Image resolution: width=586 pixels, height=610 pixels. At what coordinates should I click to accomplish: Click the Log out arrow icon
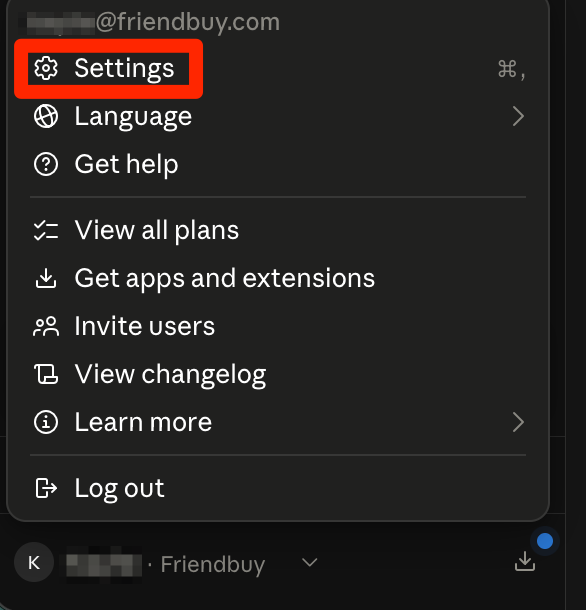pyautogui.click(x=46, y=488)
